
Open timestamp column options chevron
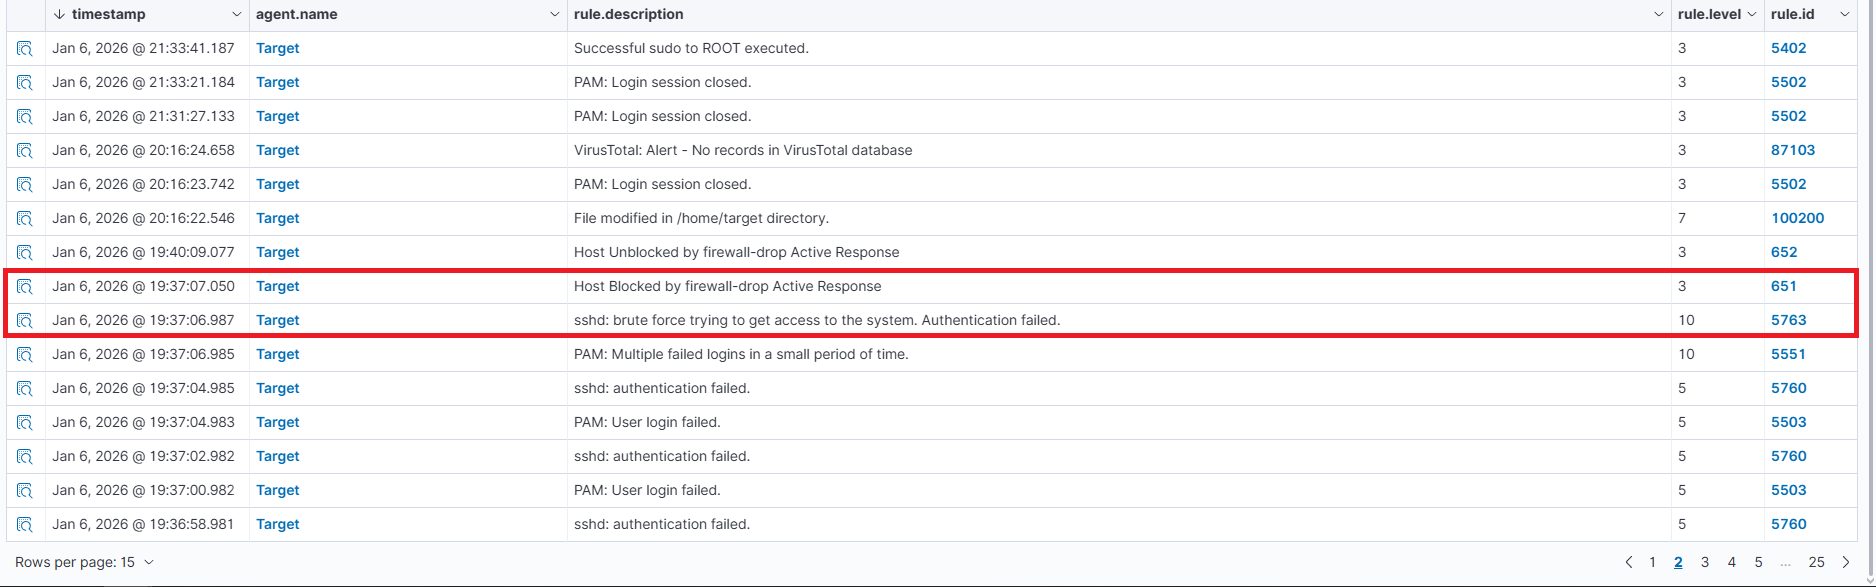tap(237, 14)
